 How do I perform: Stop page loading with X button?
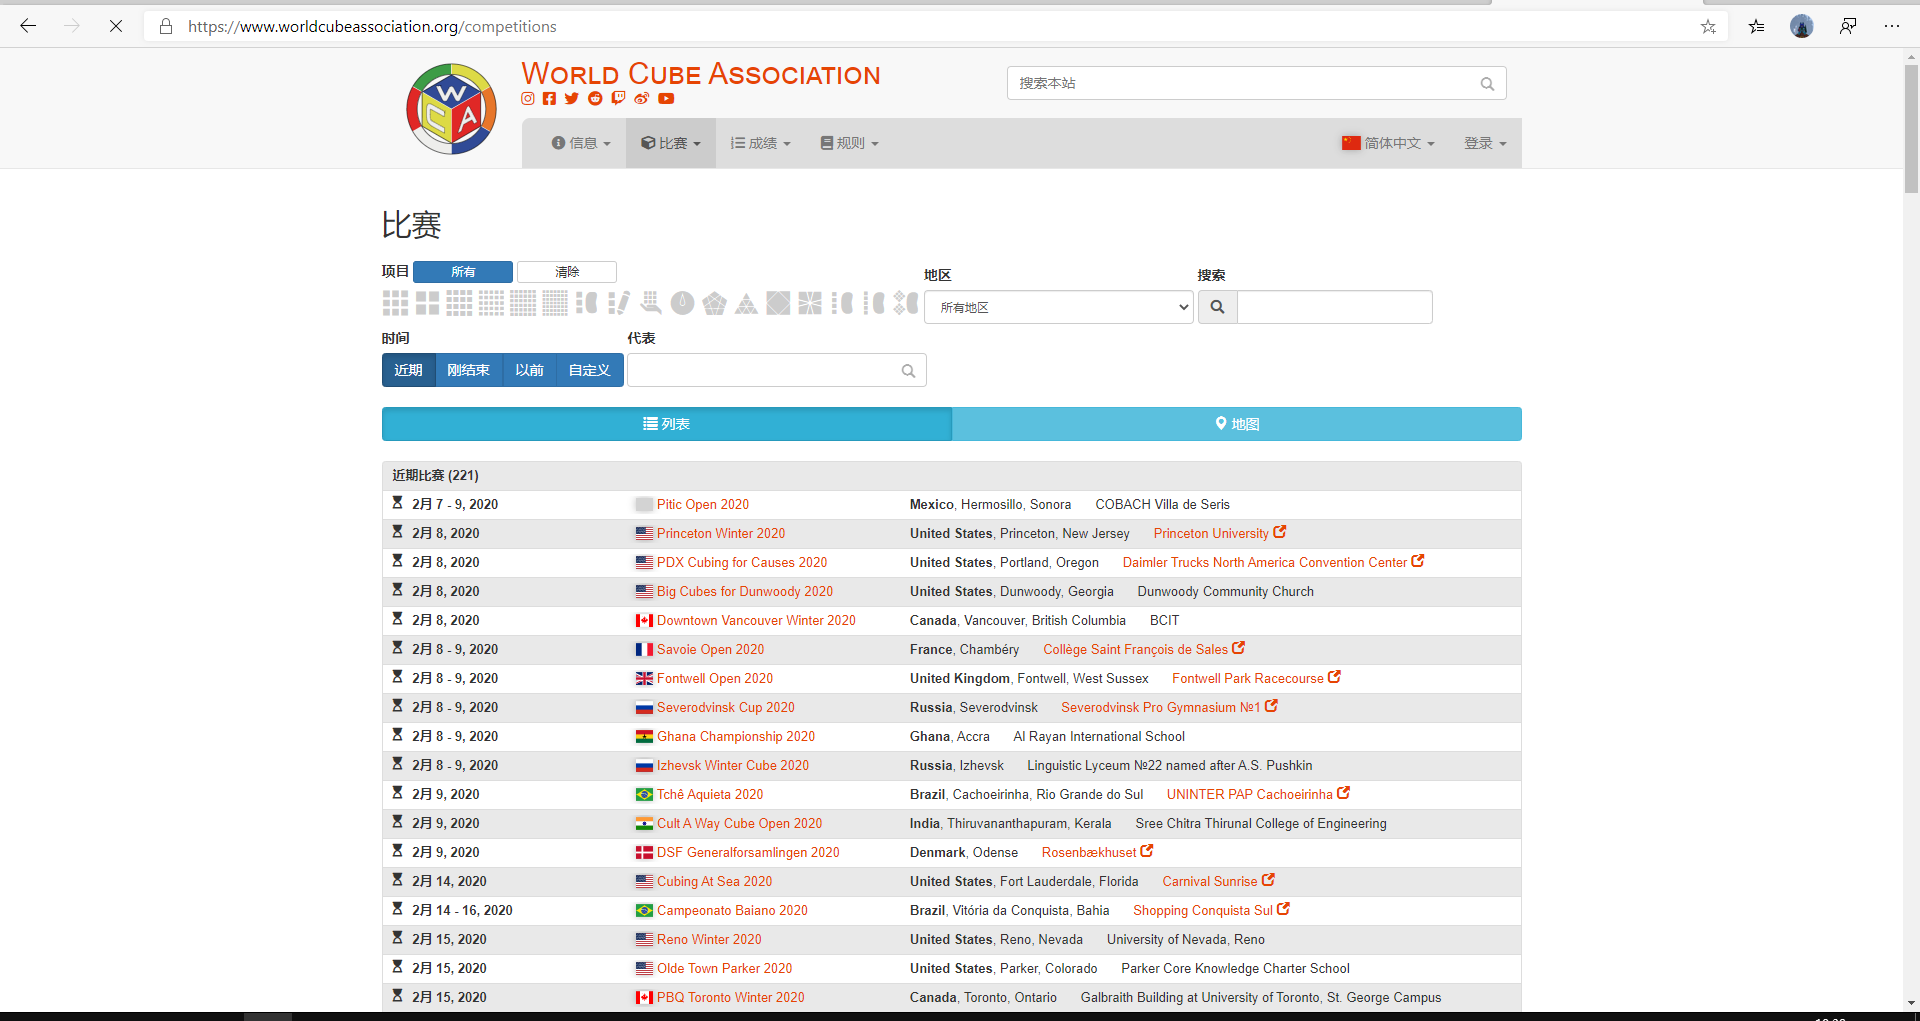point(116,26)
